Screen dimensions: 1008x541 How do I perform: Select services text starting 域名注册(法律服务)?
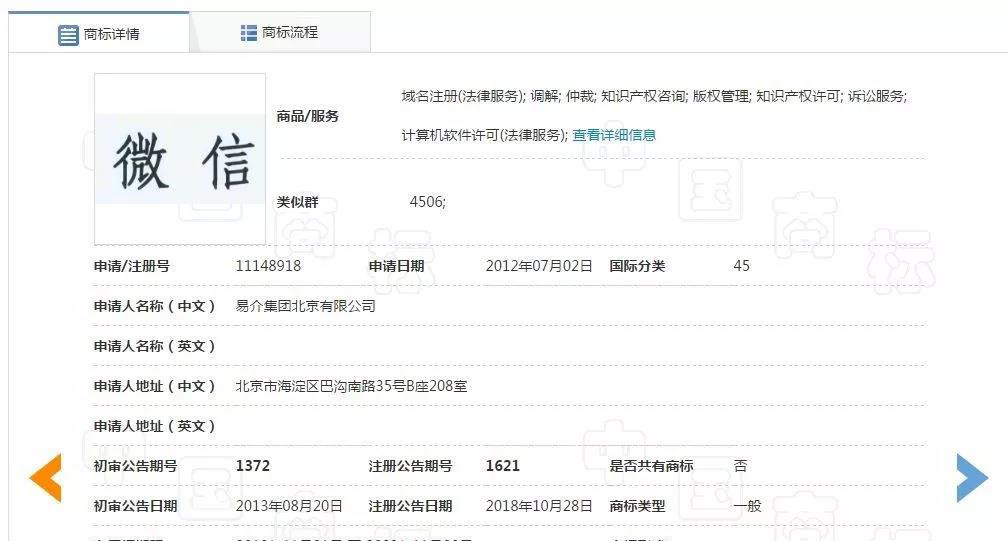pos(654,96)
